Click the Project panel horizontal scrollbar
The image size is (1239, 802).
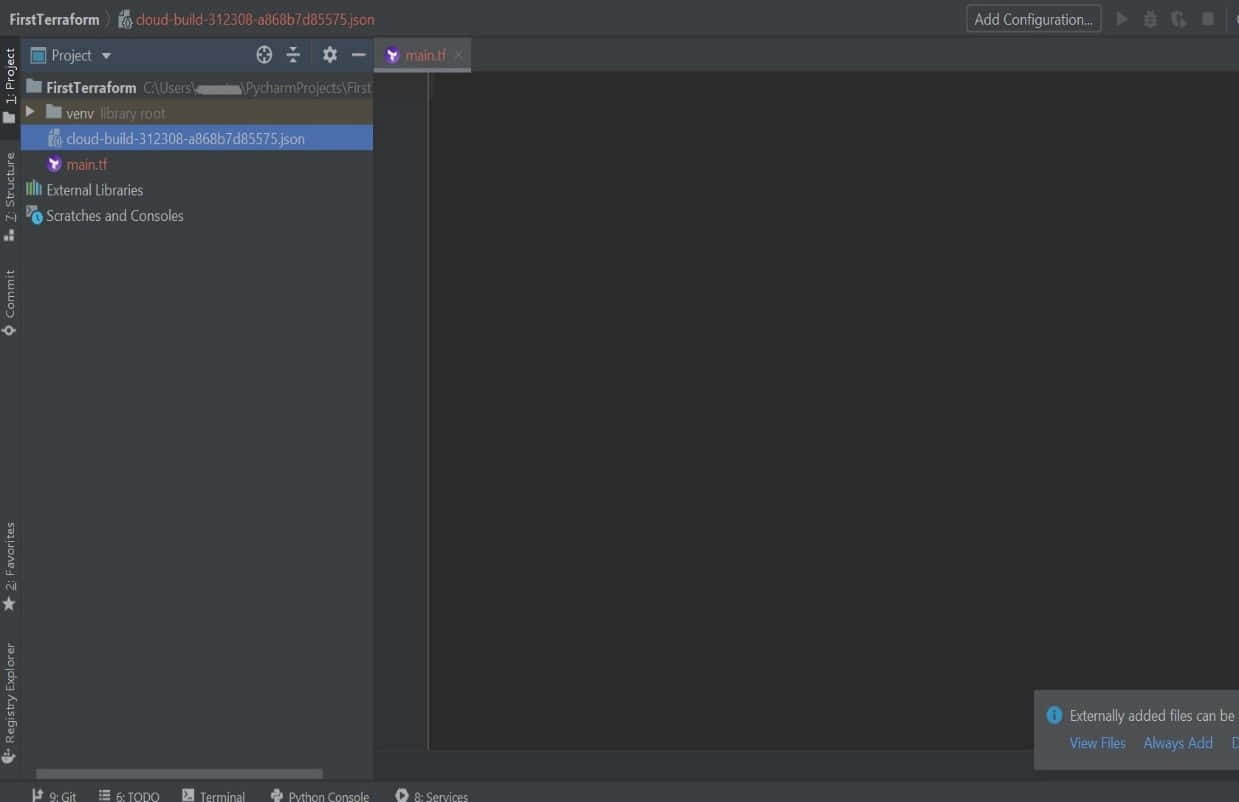click(x=179, y=773)
